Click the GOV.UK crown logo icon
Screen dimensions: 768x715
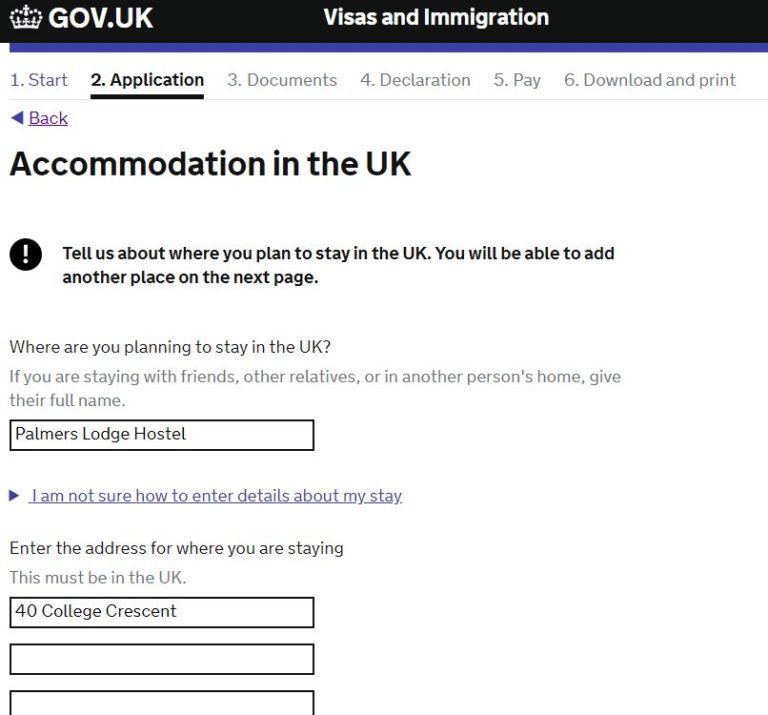coord(26,17)
